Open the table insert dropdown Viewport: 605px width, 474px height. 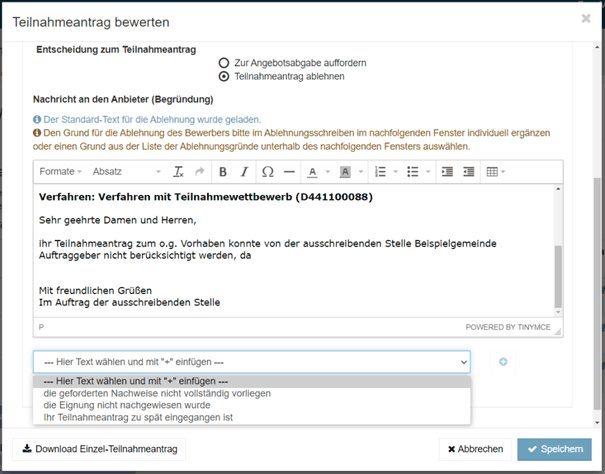click(x=495, y=172)
